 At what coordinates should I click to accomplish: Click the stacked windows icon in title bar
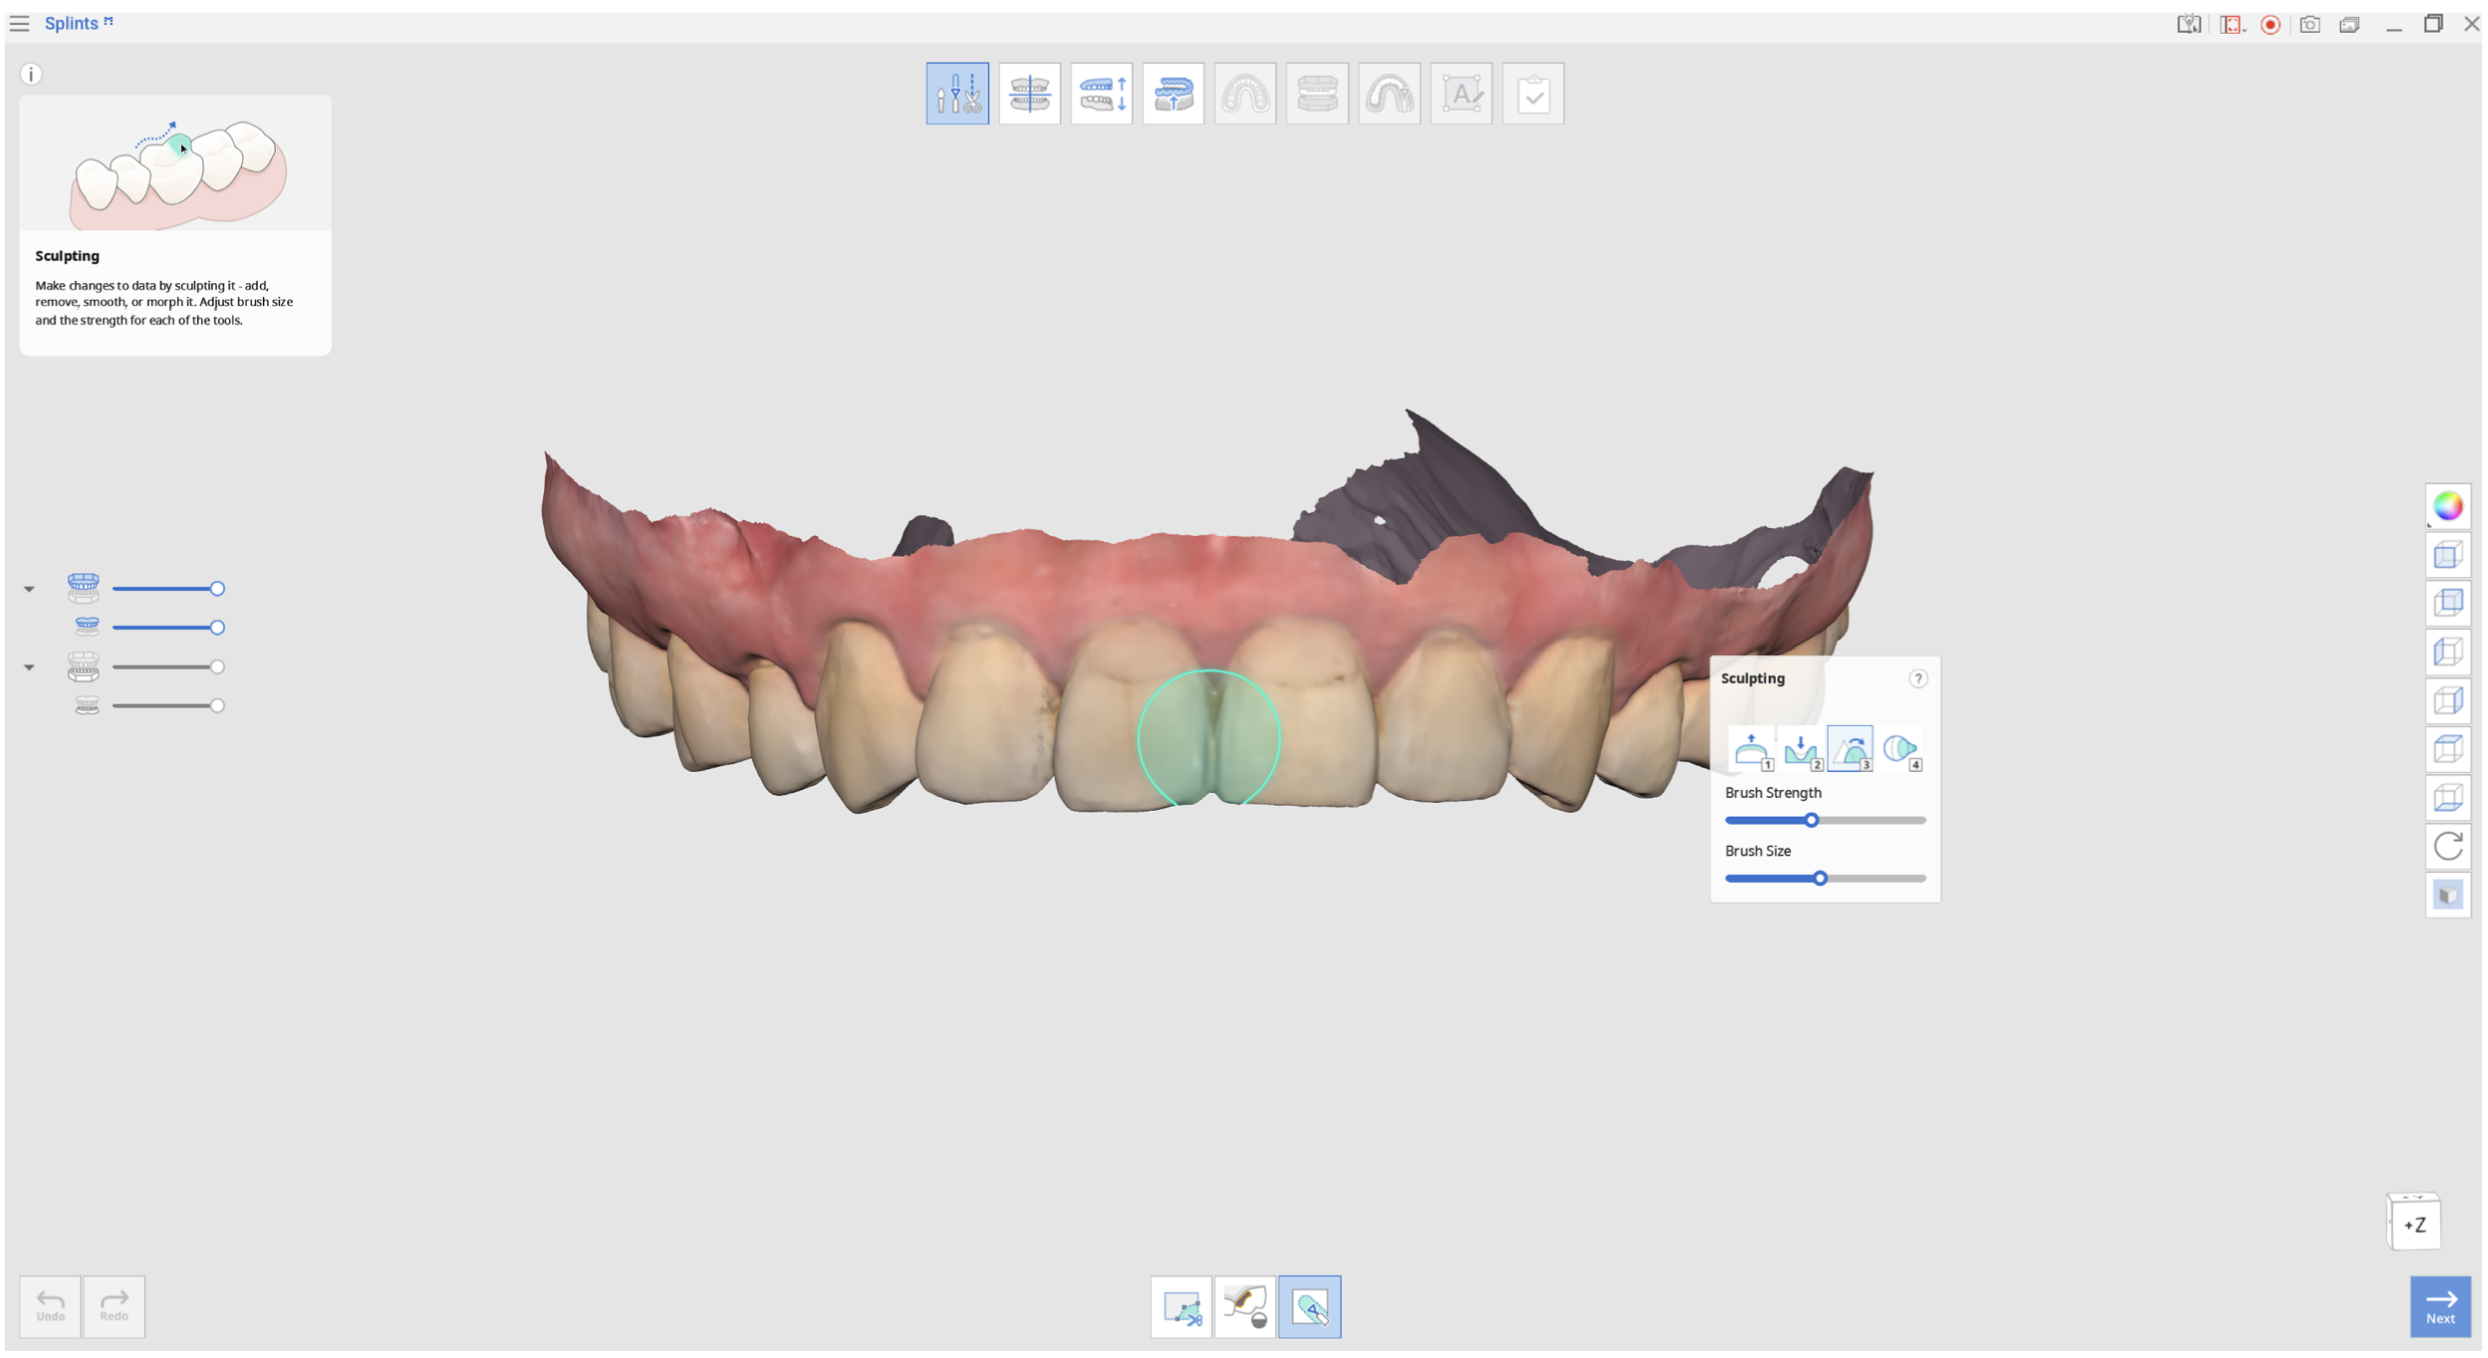(2349, 24)
